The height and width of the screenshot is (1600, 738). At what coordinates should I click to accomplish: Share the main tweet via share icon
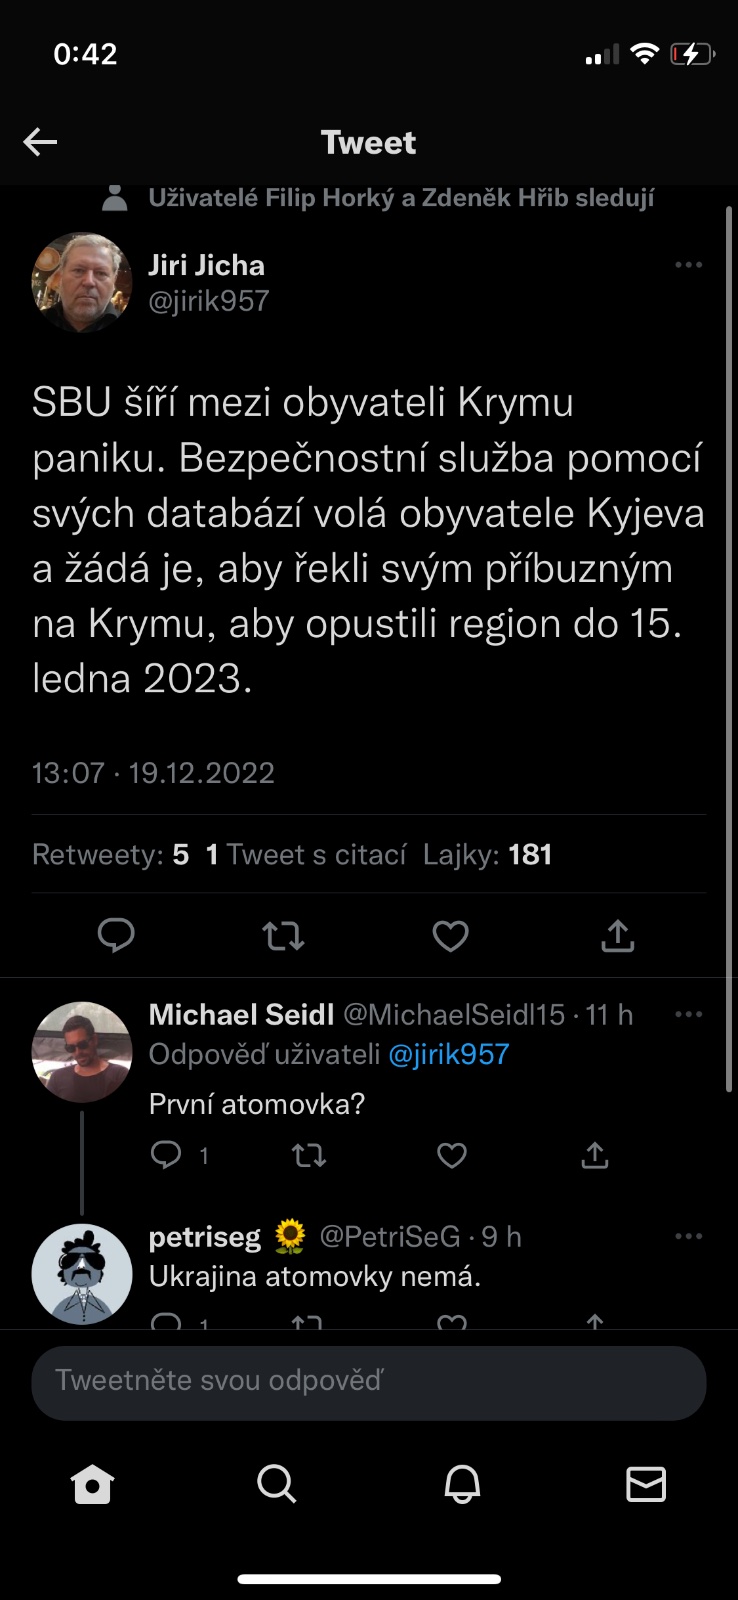tap(618, 935)
